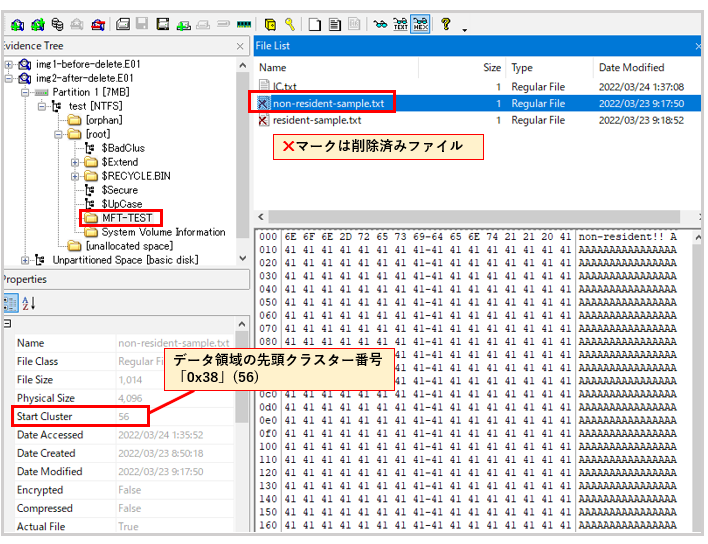This screenshot has height=544, width=708.
Task: Collapse img2-after-delete.E01 tree node
Action: (9, 79)
